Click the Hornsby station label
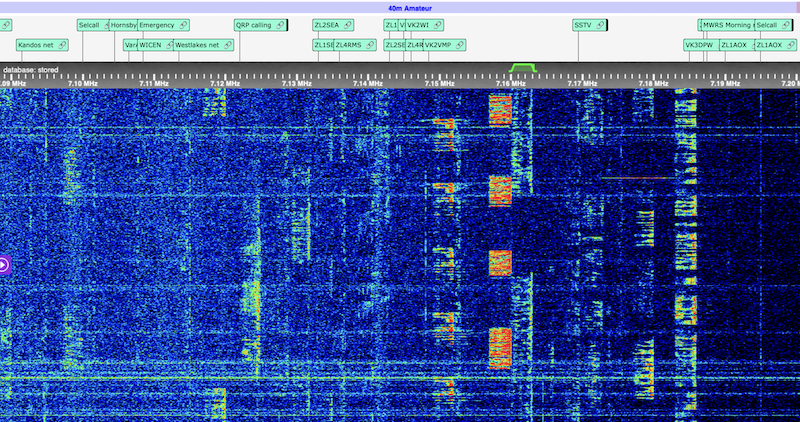Image resolution: width=800 pixels, height=422 pixels. click(122, 25)
